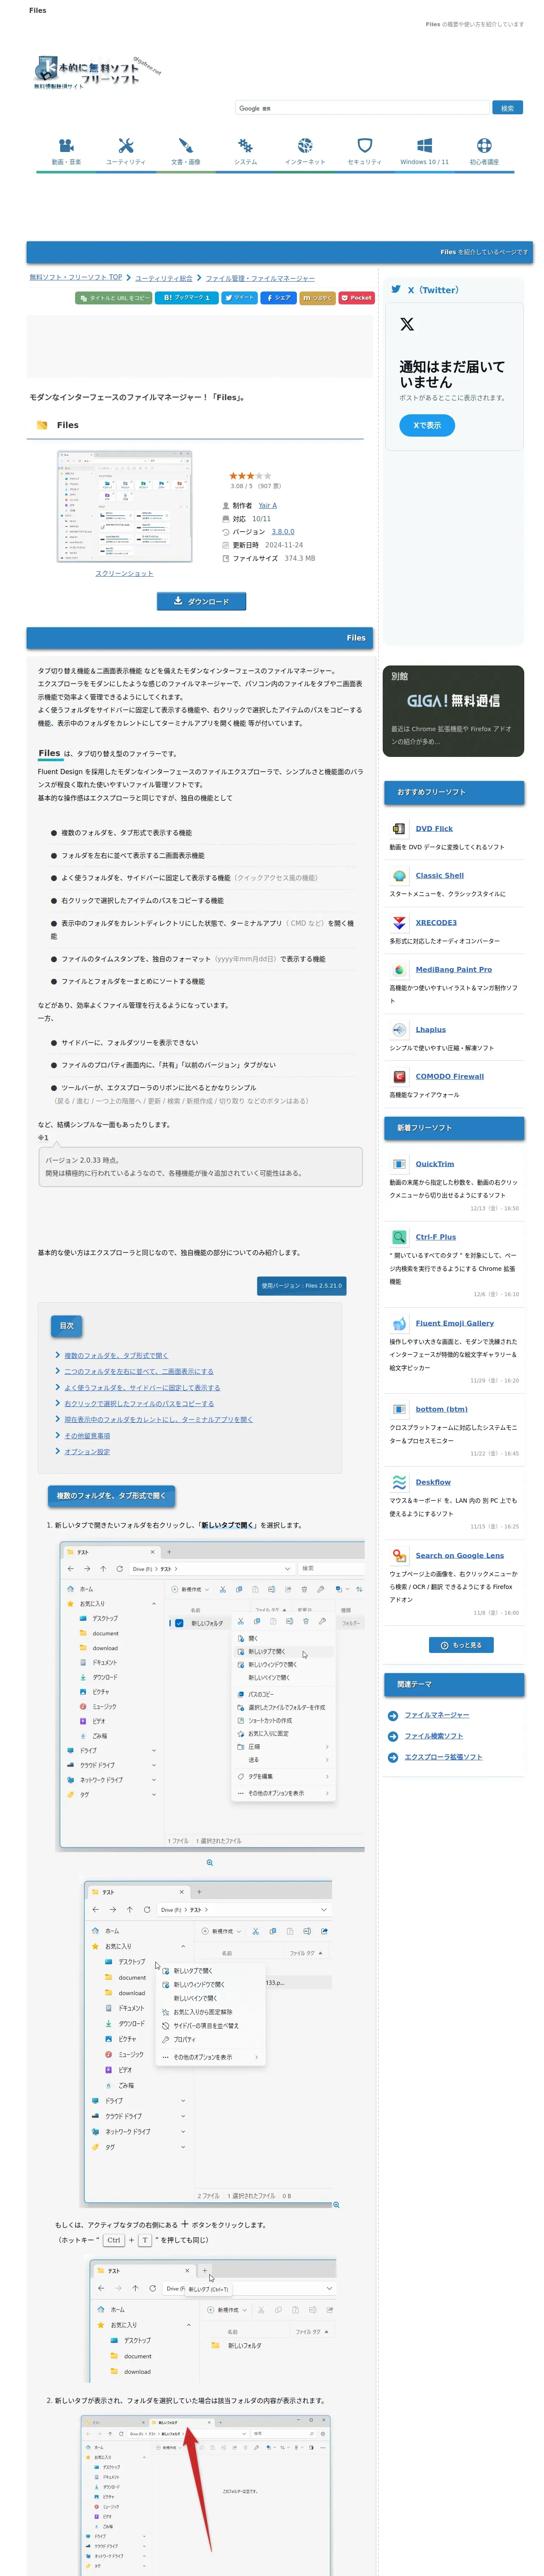Click the bottom (btm) icon
Viewport: 544px width, 2576px height.
(x=399, y=1409)
